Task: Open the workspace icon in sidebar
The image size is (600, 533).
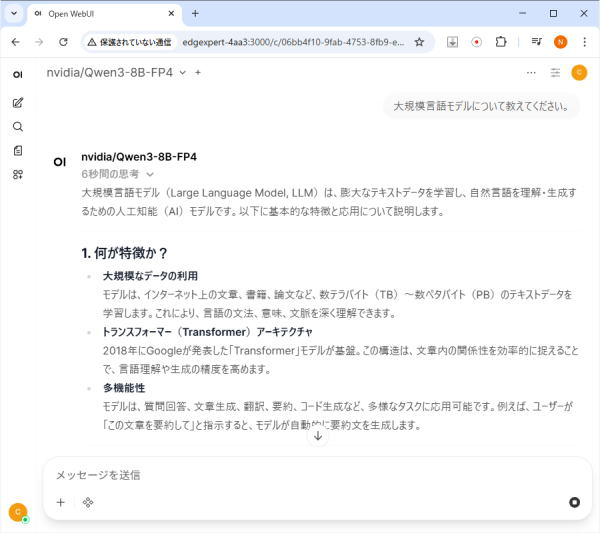Action: click(18, 175)
